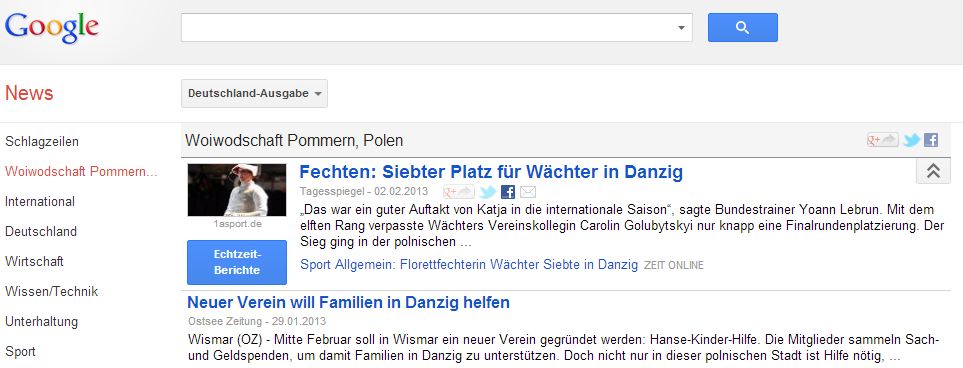Go to the Sport section

pyautogui.click(x=20, y=352)
